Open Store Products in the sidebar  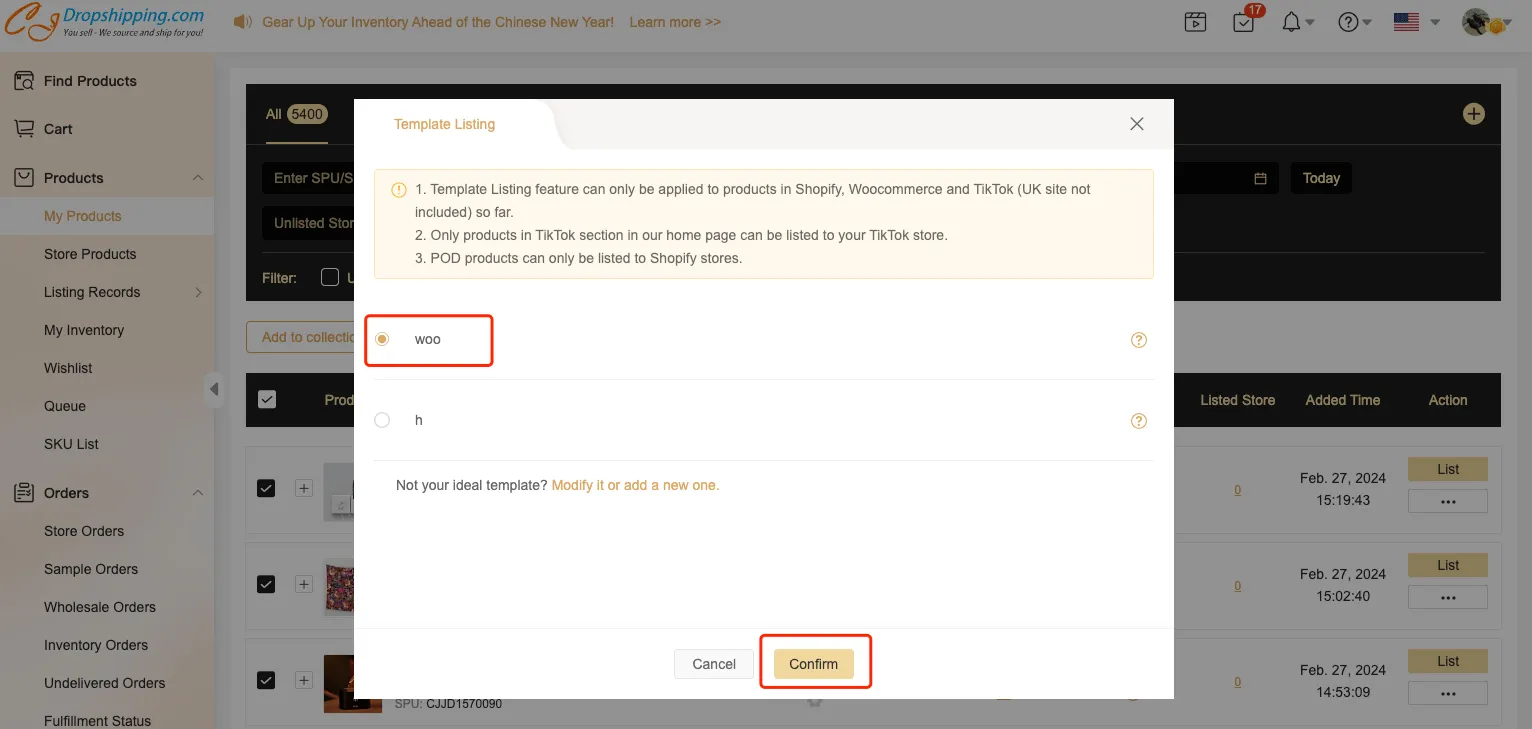click(x=90, y=254)
